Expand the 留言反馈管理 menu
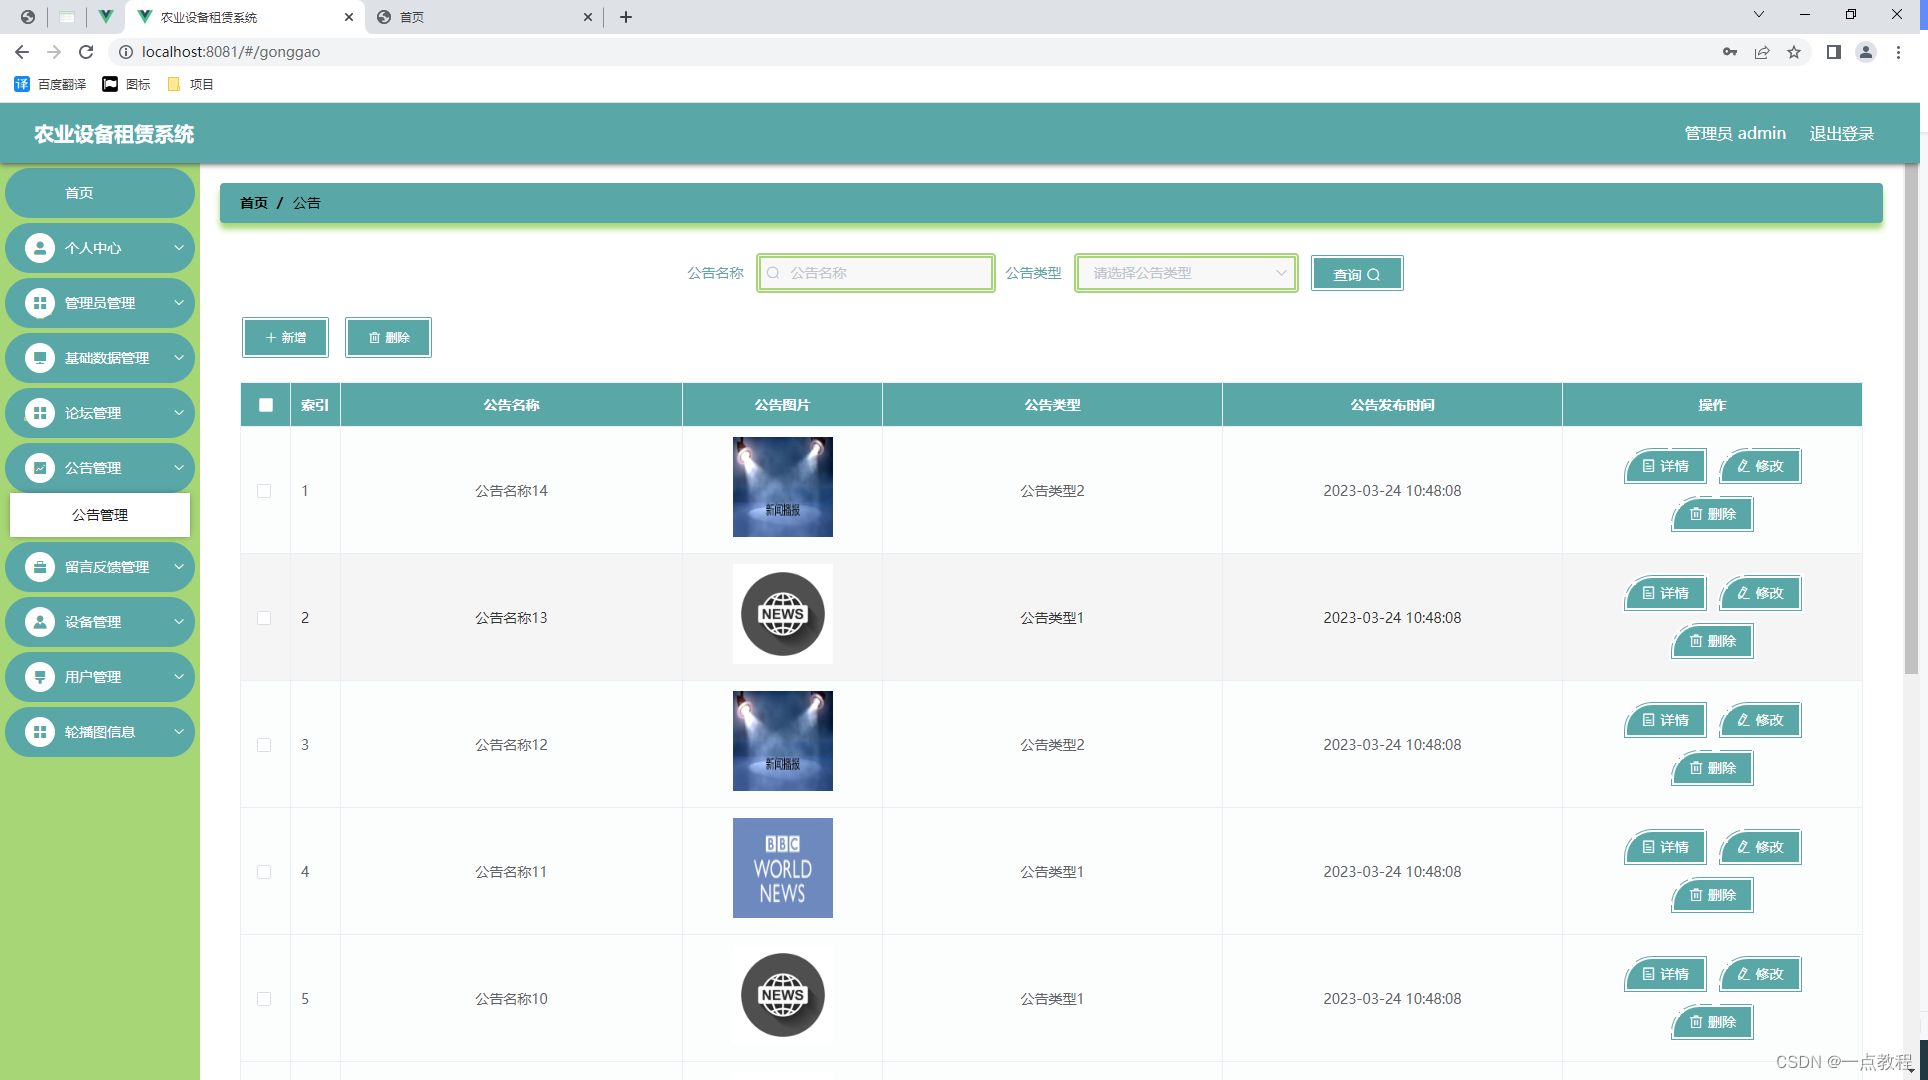This screenshot has width=1928, height=1080. pyautogui.click(x=100, y=566)
